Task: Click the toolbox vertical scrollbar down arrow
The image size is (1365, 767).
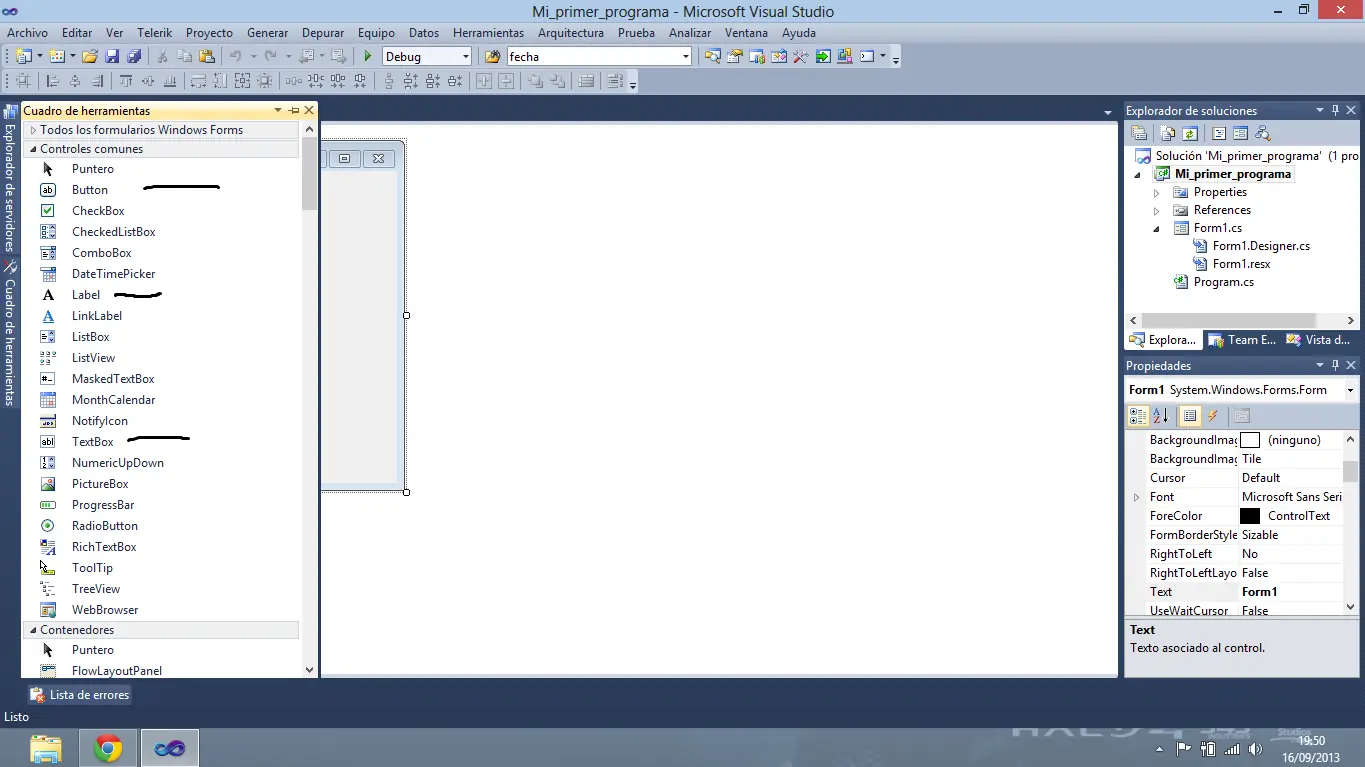Action: click(309, 670)
